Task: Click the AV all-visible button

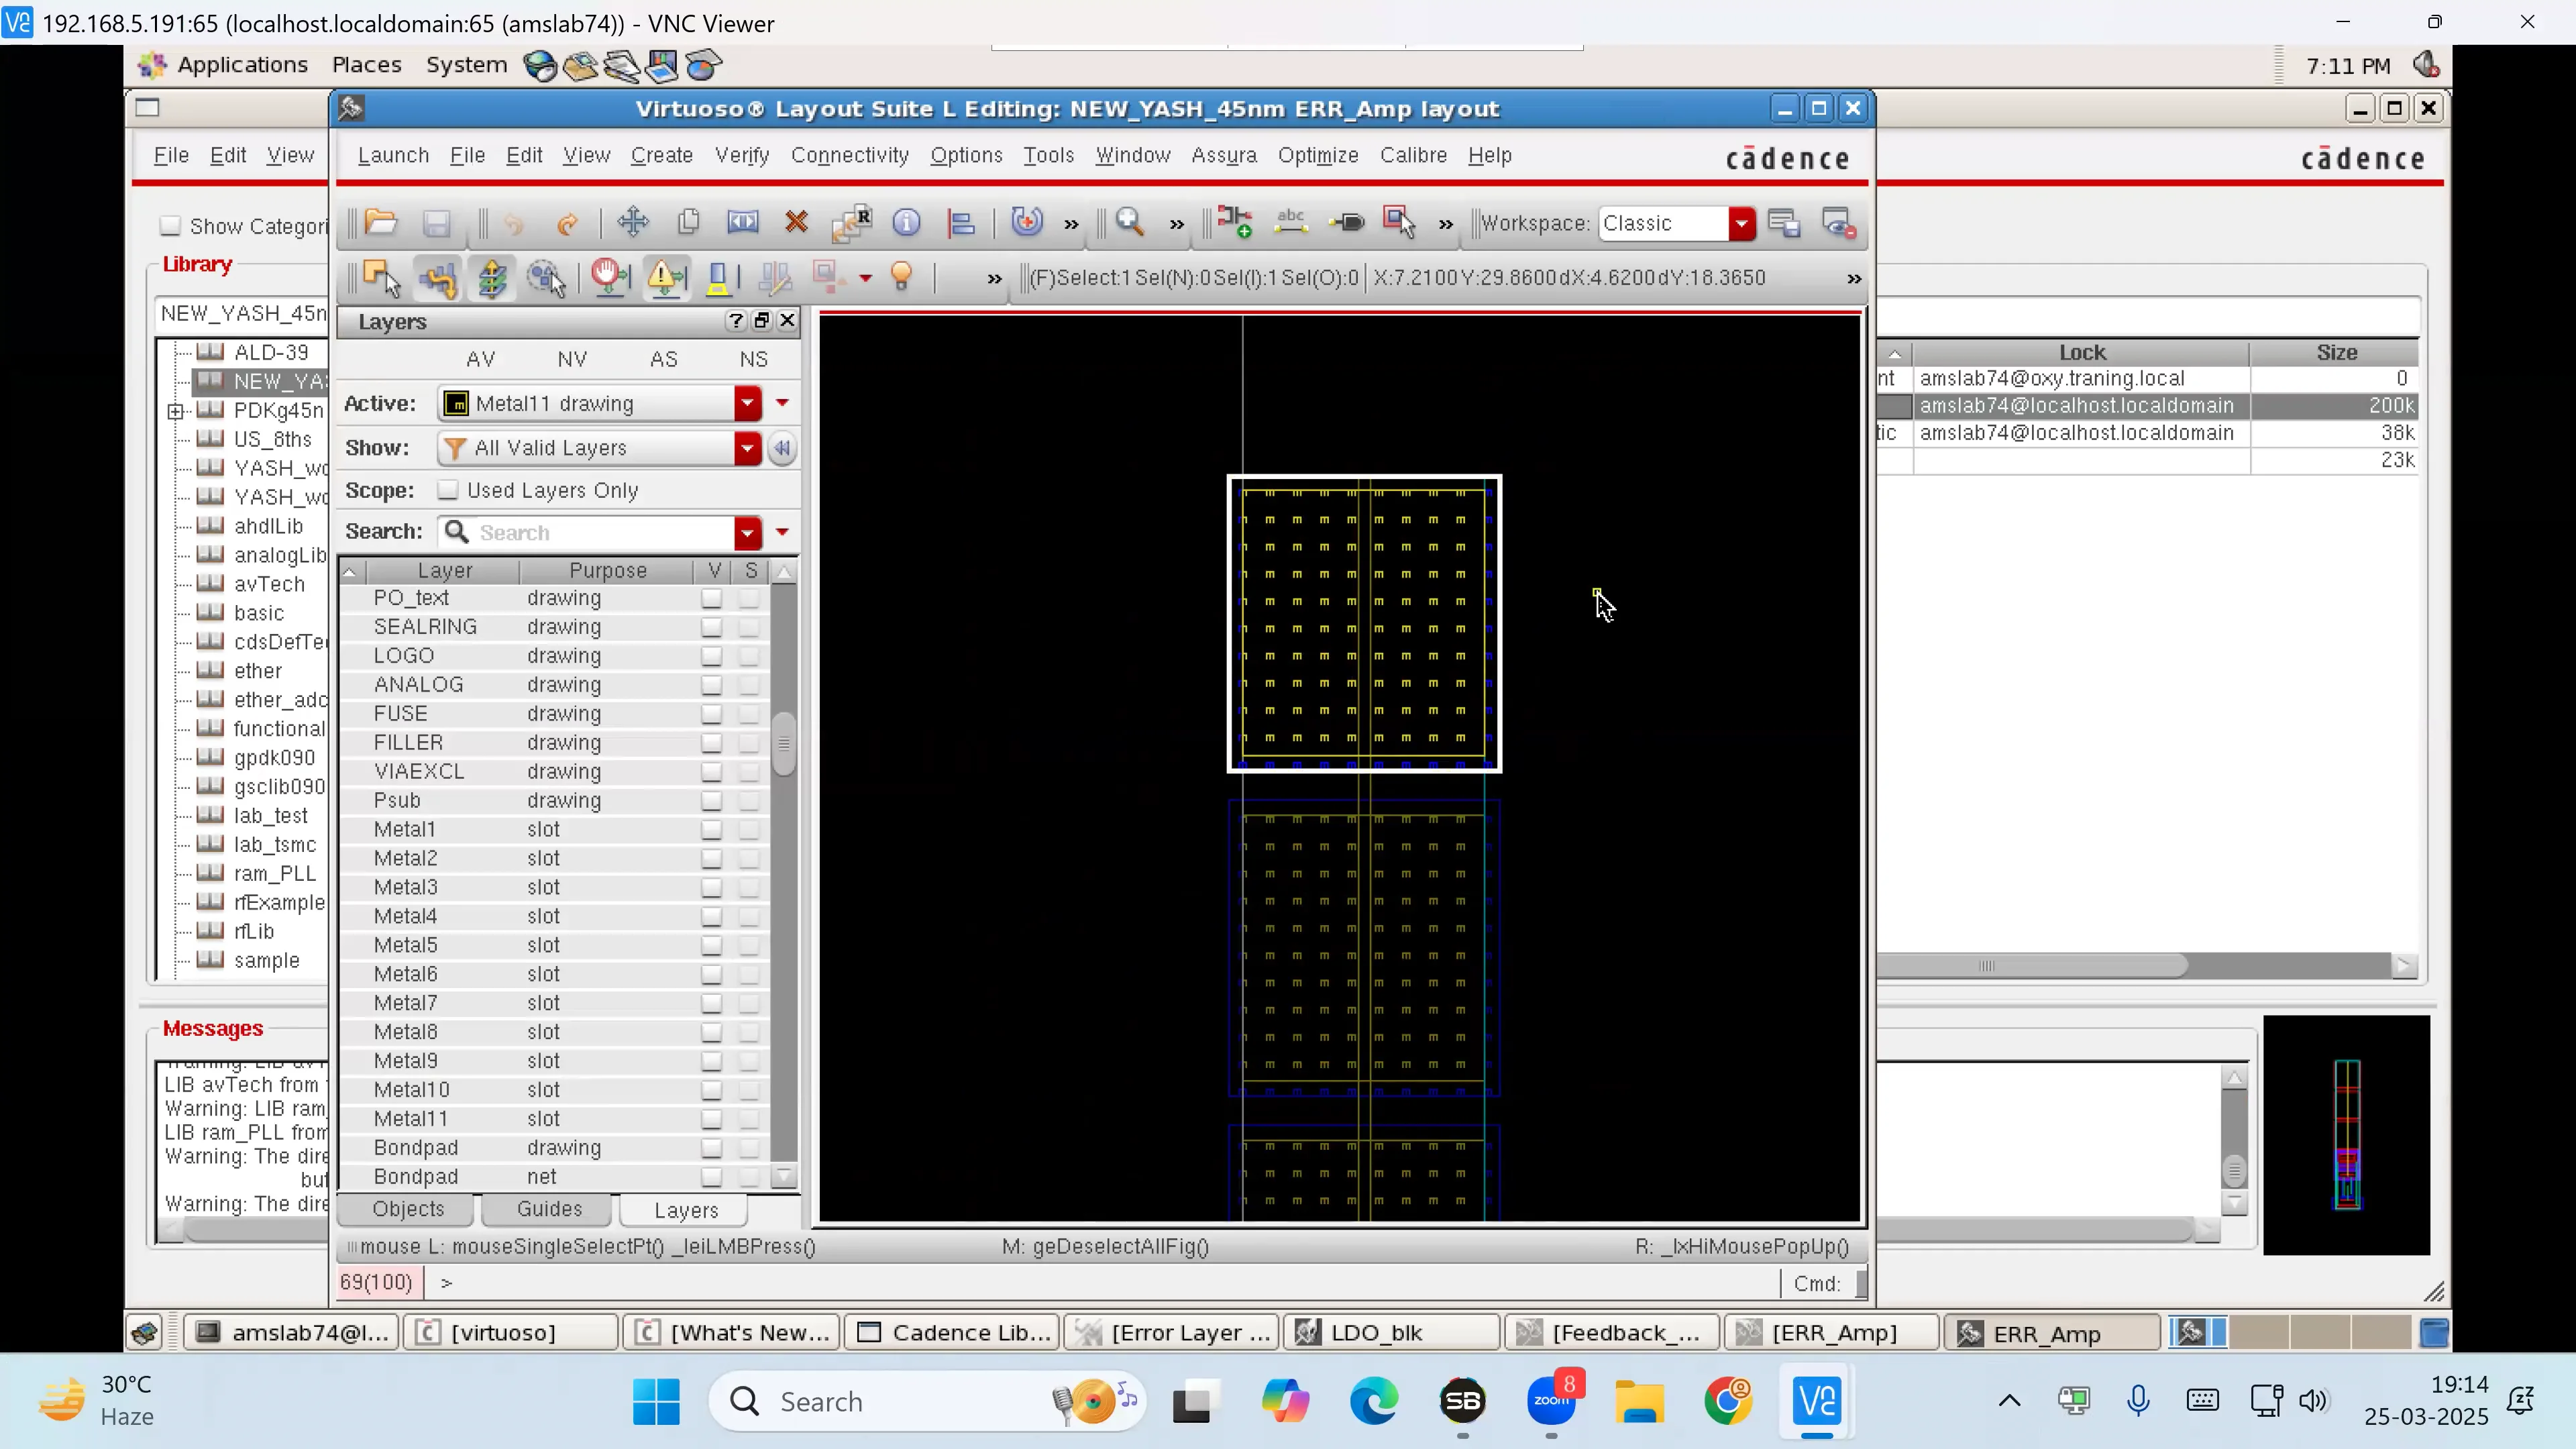Action: point(480,359)
